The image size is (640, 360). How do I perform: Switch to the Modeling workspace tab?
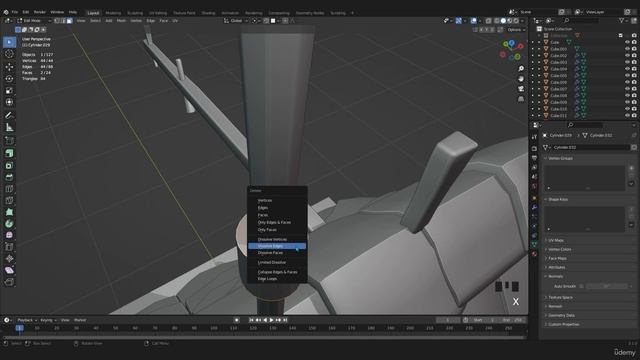pos(113,13)
